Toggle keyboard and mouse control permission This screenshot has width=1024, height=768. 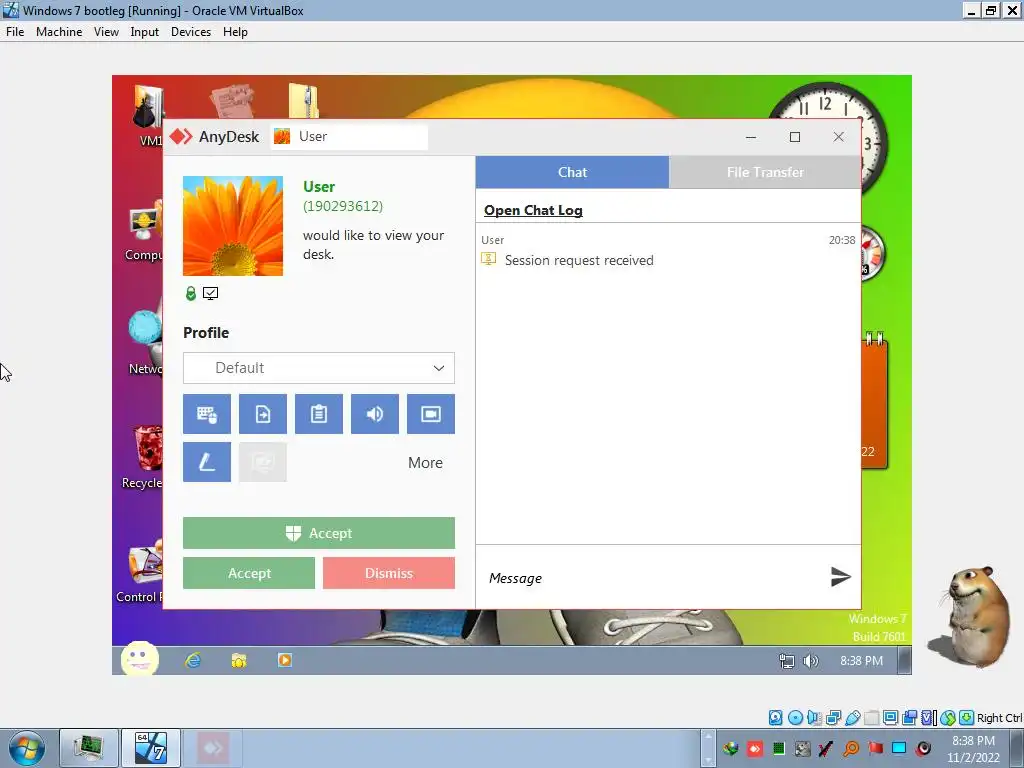206,414
